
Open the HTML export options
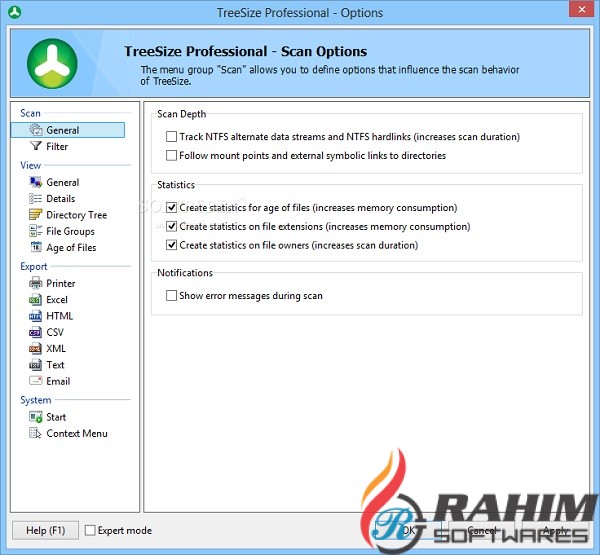tap(59, 316)
